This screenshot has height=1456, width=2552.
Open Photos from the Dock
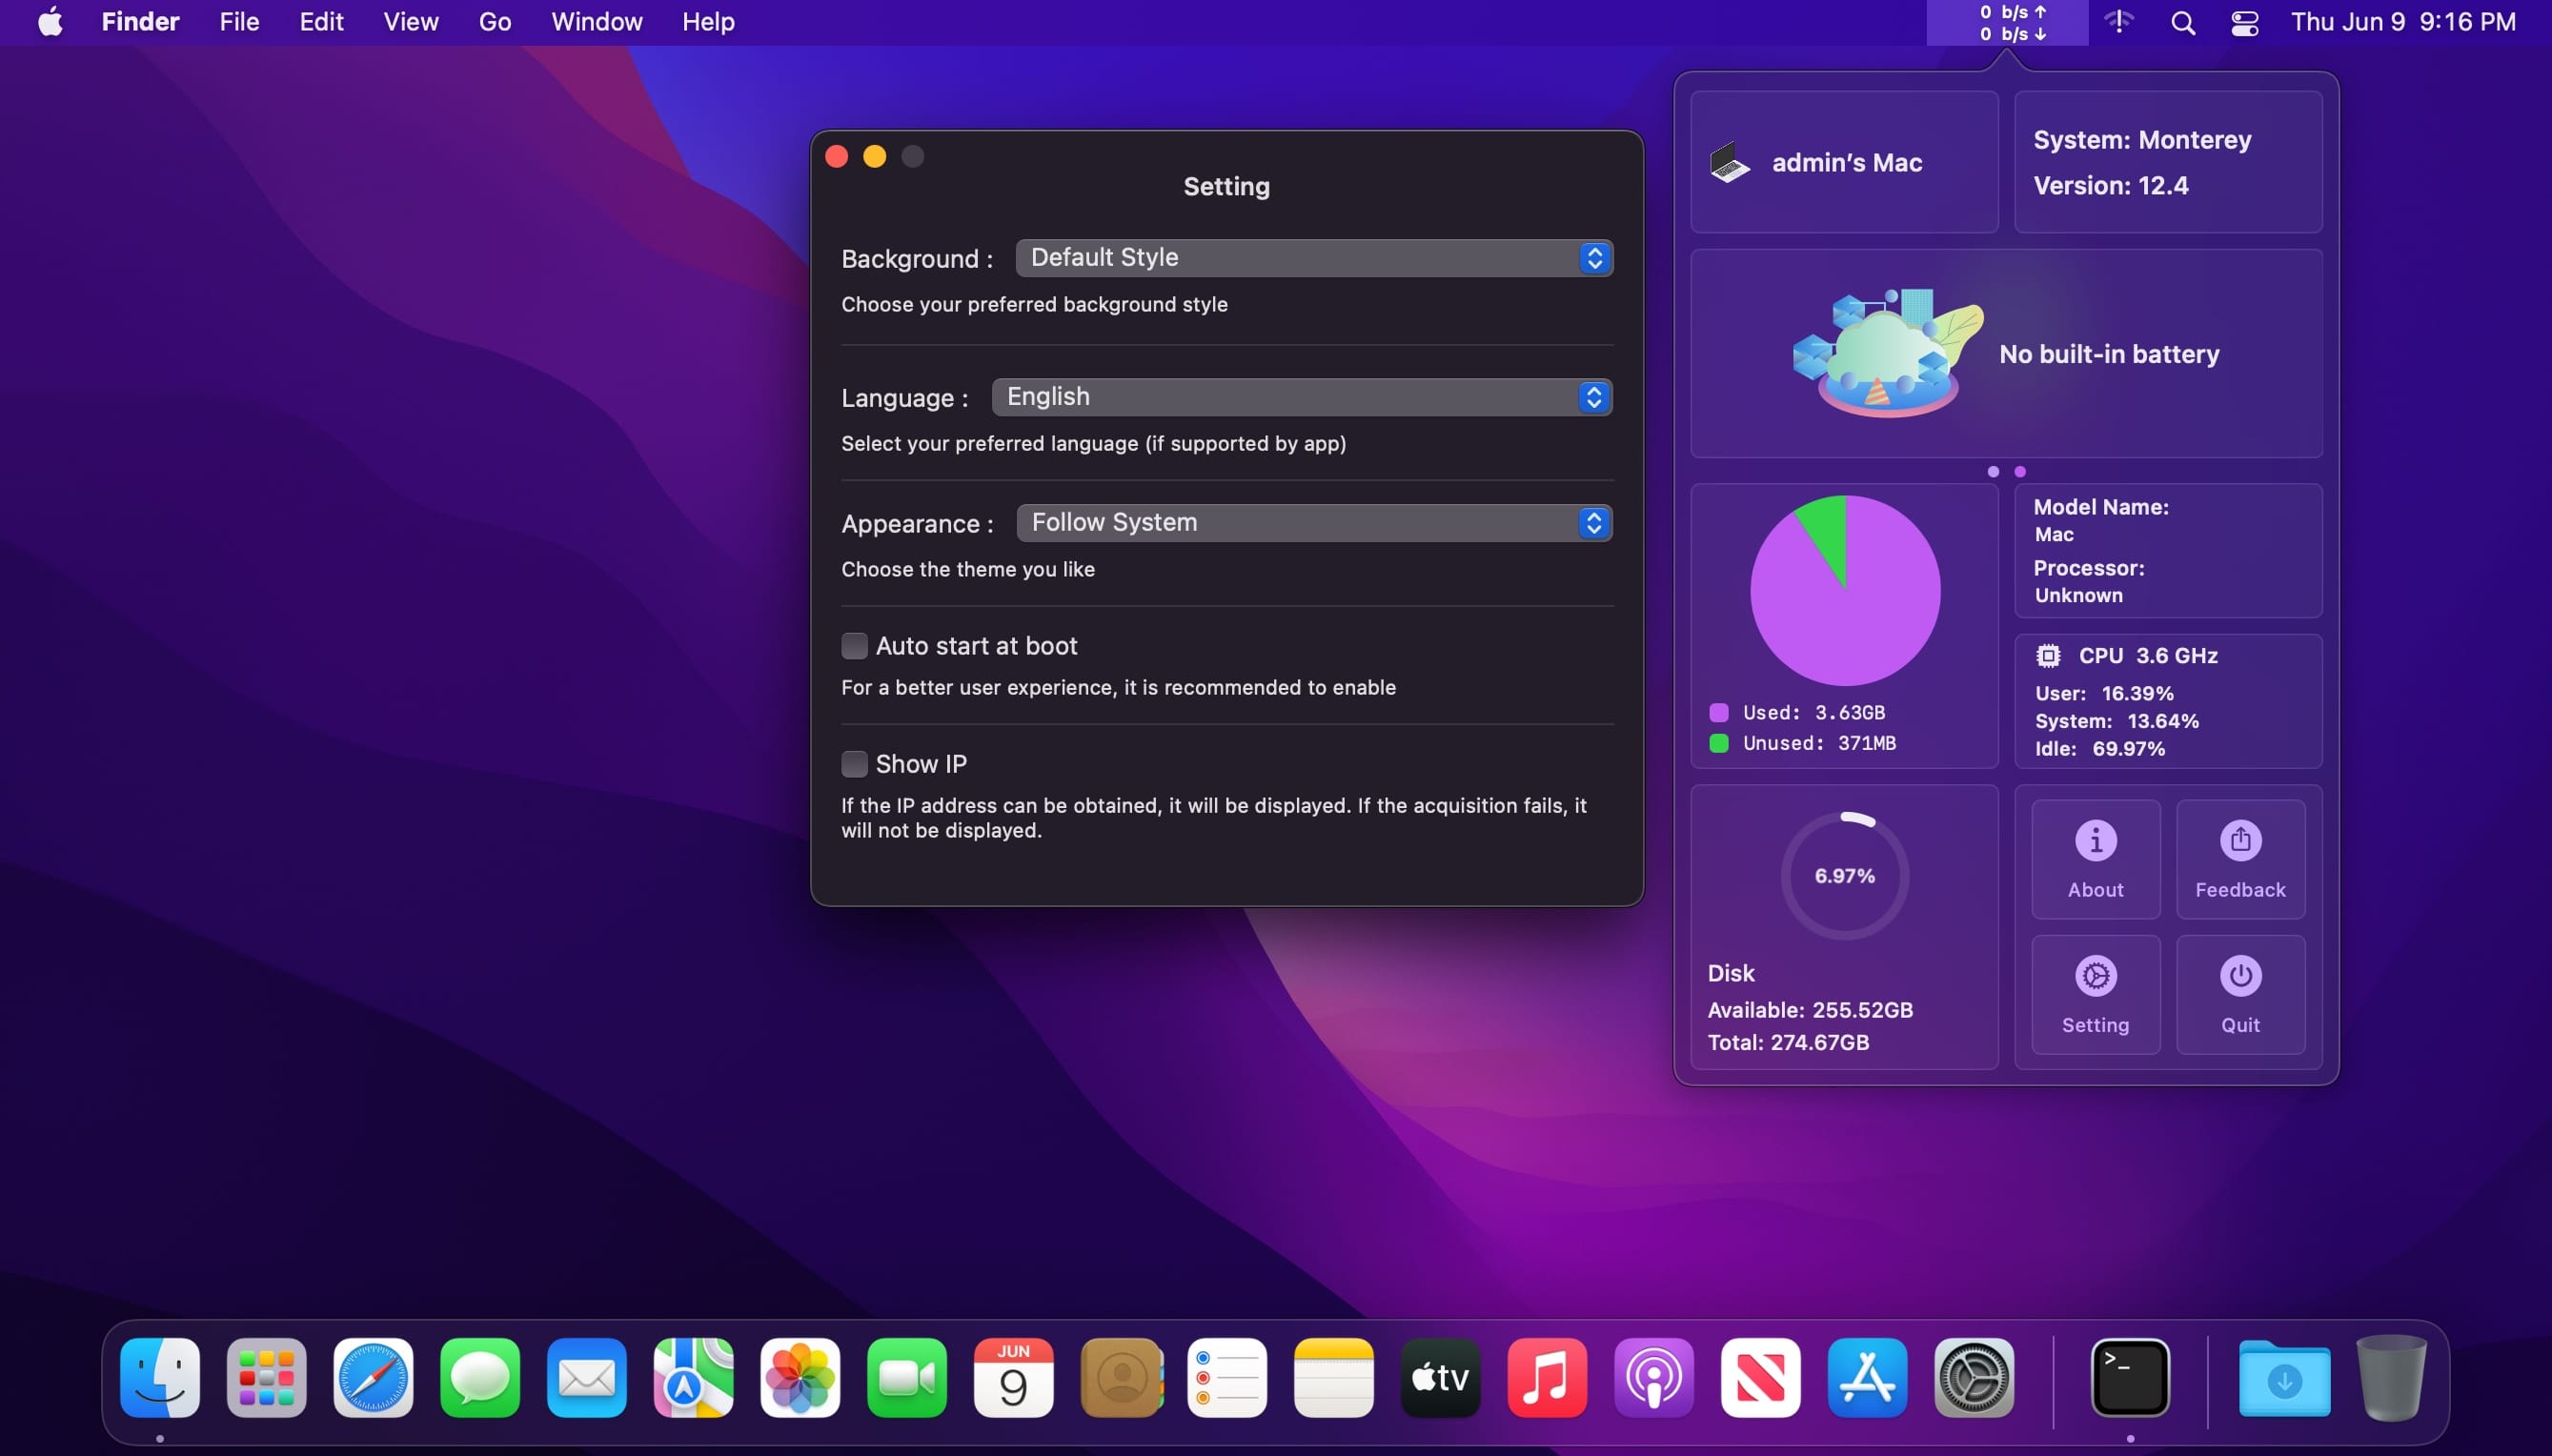[x=800, y=1378]
